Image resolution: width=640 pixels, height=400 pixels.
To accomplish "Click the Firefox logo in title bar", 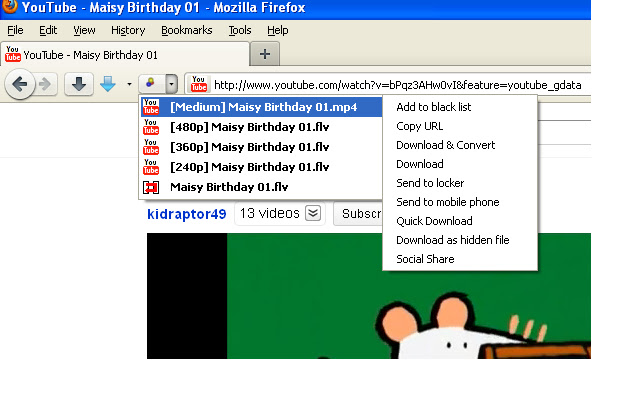I will 9,6.
